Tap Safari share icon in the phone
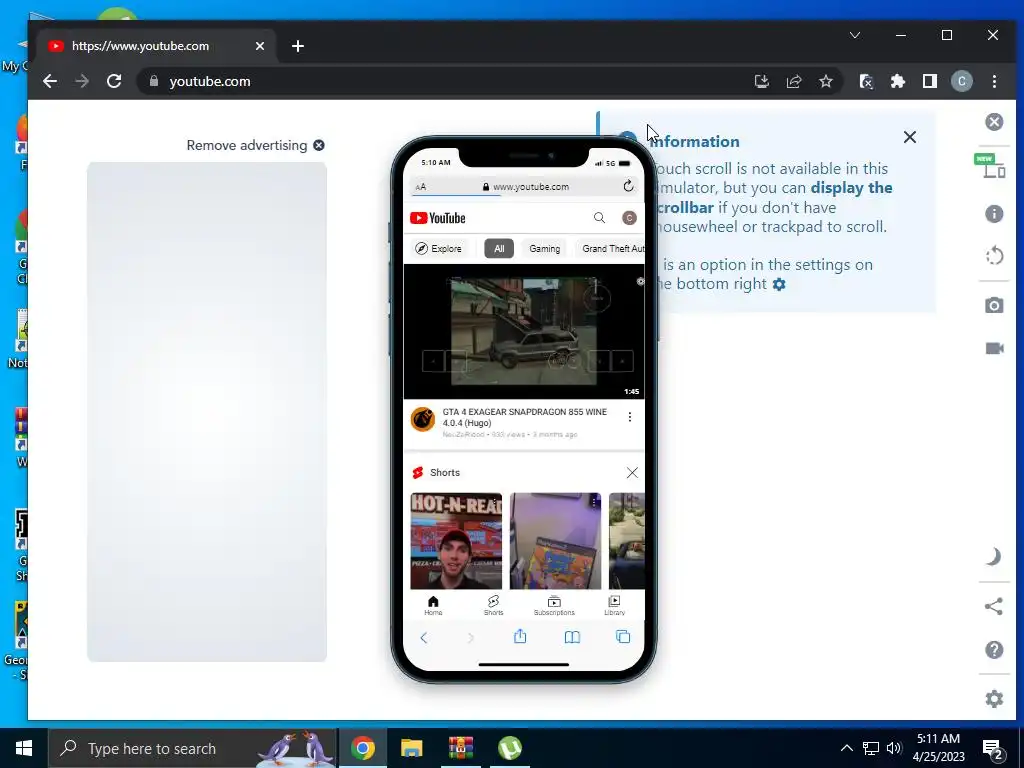 tap(520, 636)
